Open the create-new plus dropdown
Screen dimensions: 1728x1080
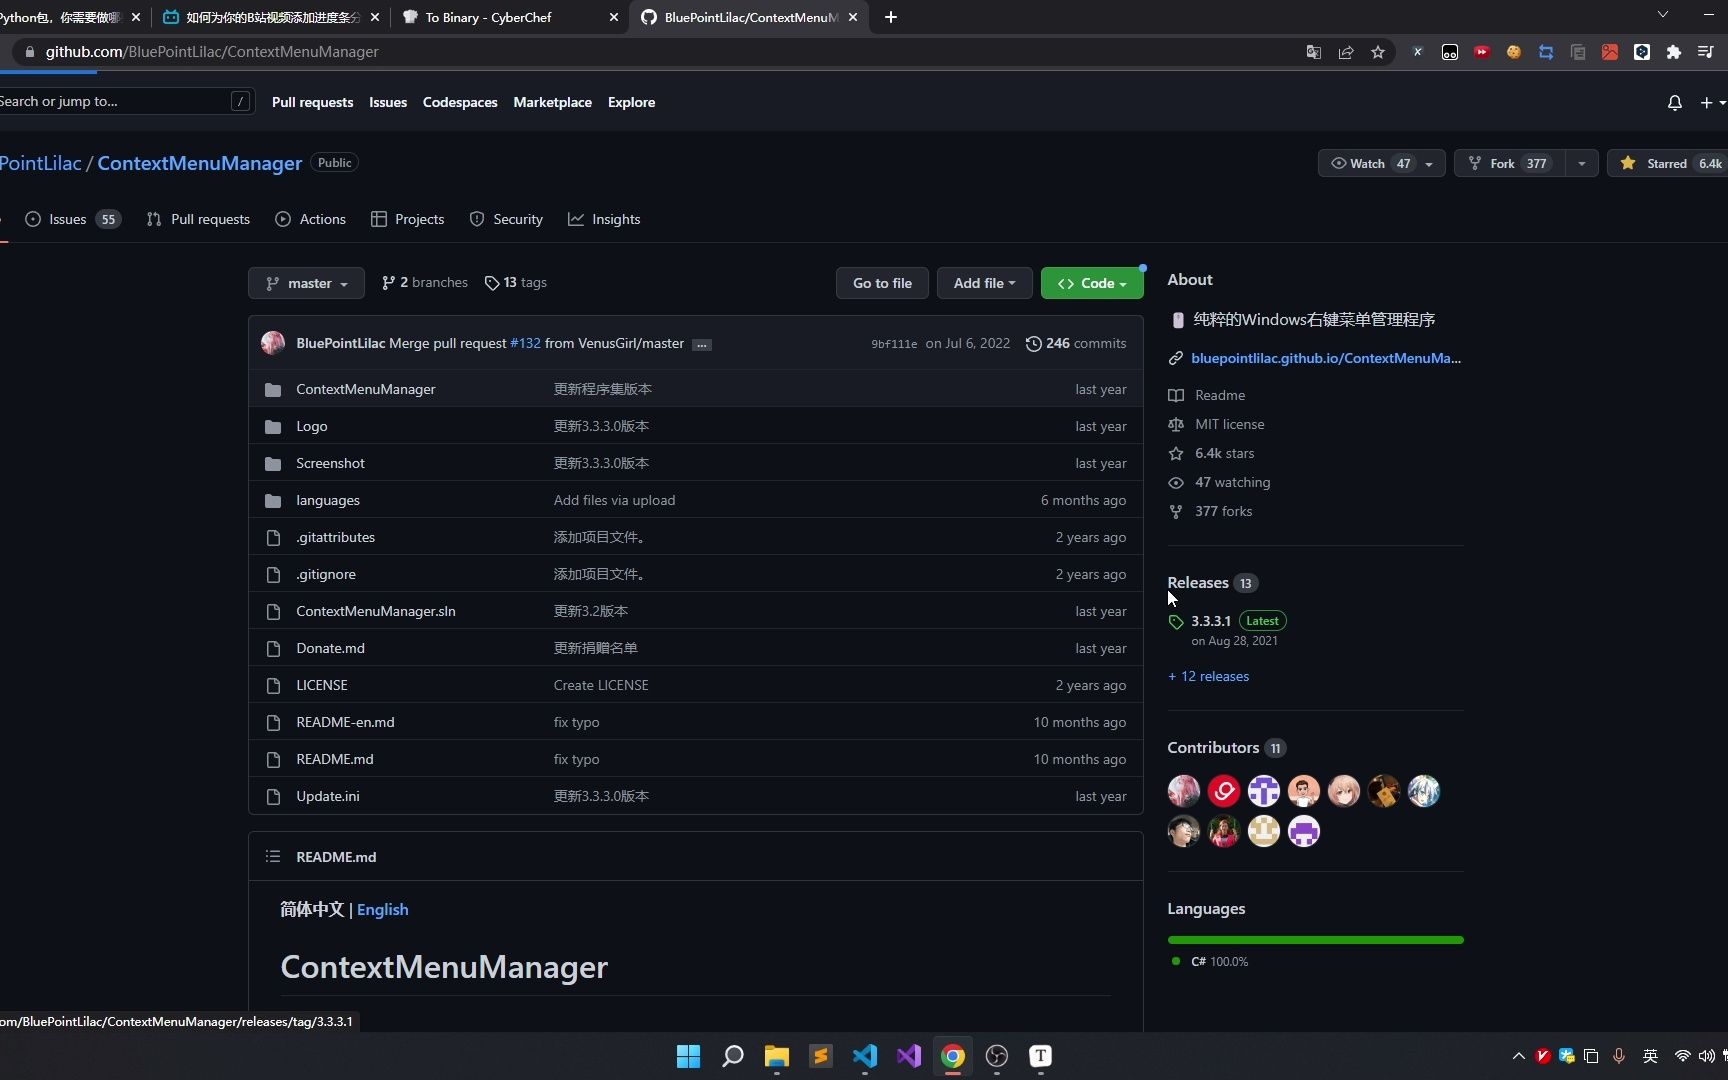(1712, 103)
